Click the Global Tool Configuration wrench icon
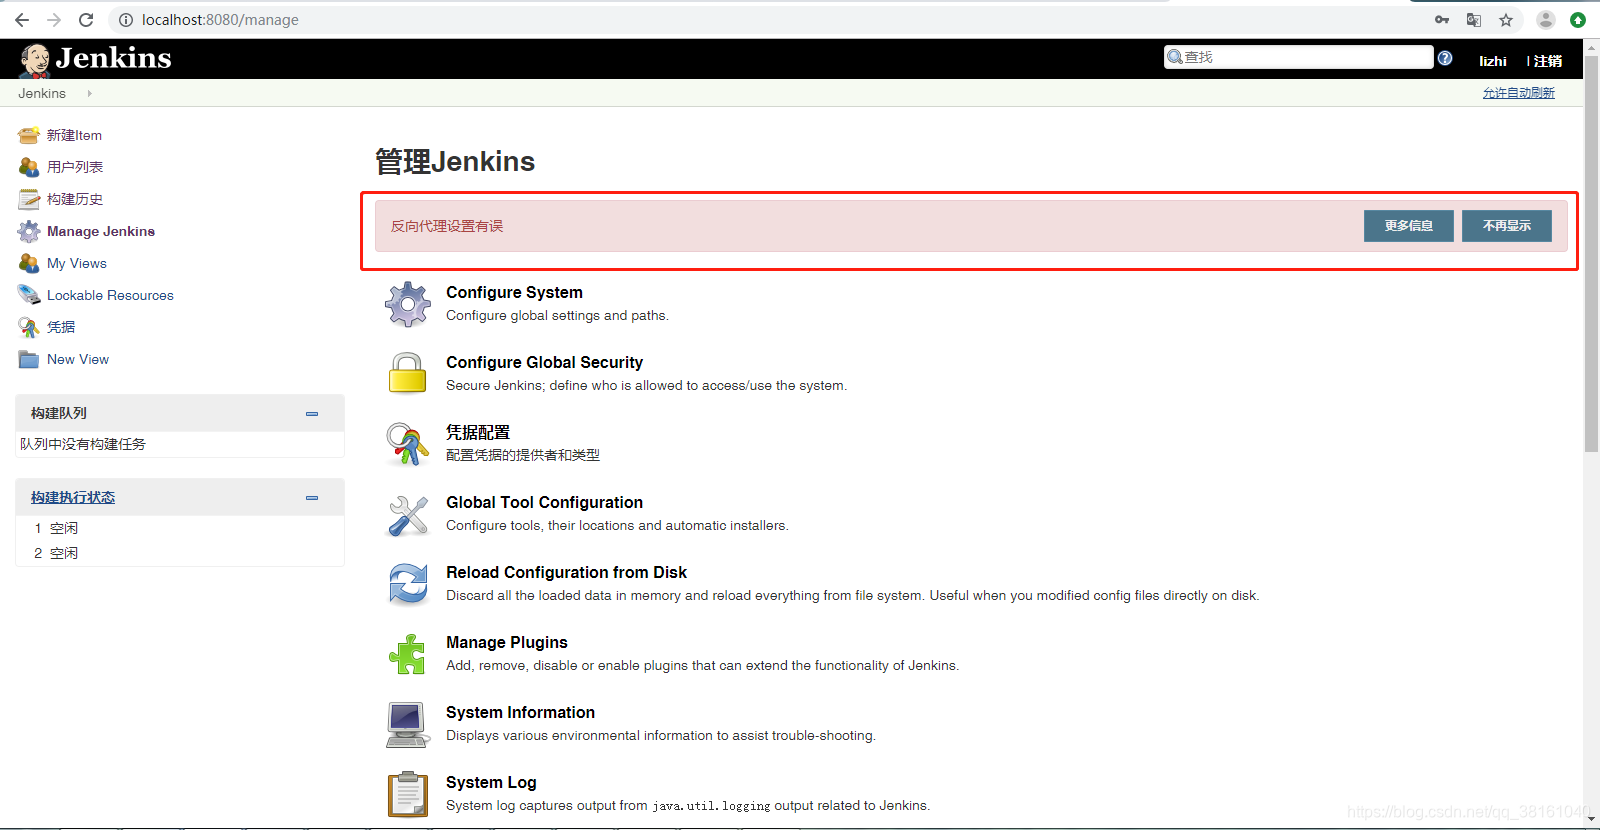This screenshot has height=830, width=1600. [x=408, y=514]
